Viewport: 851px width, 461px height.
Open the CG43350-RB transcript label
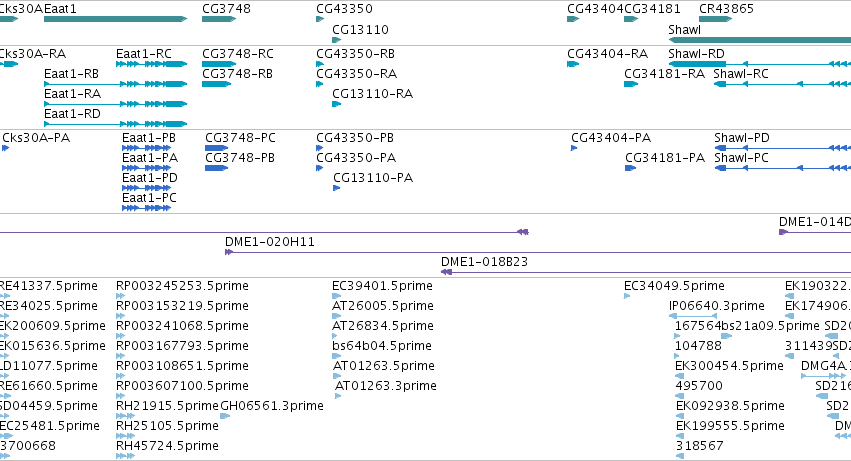tap(355, 54)
